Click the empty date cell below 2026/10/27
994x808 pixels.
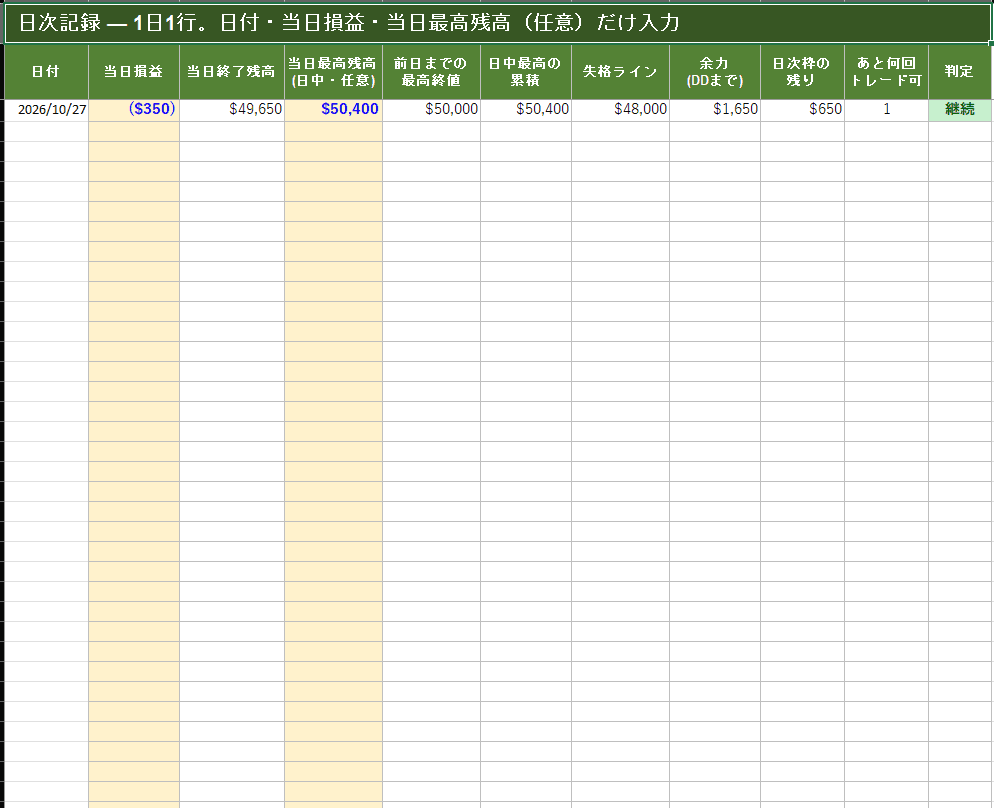(46, 131)
